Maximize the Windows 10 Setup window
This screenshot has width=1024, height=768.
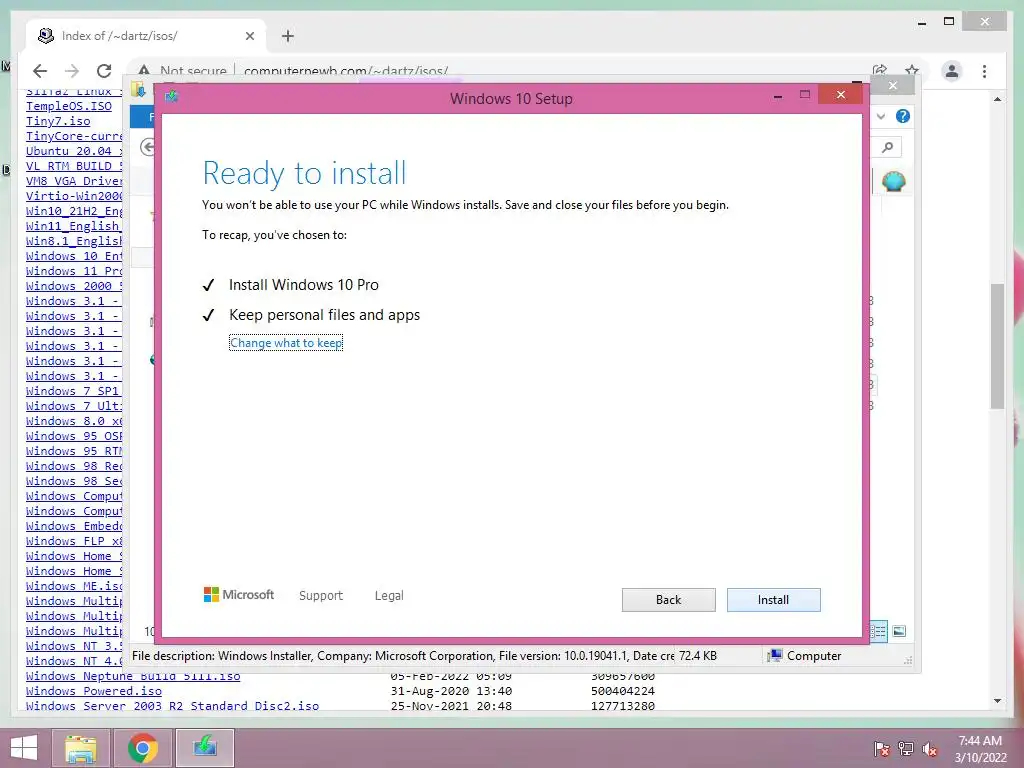(805, 95)
